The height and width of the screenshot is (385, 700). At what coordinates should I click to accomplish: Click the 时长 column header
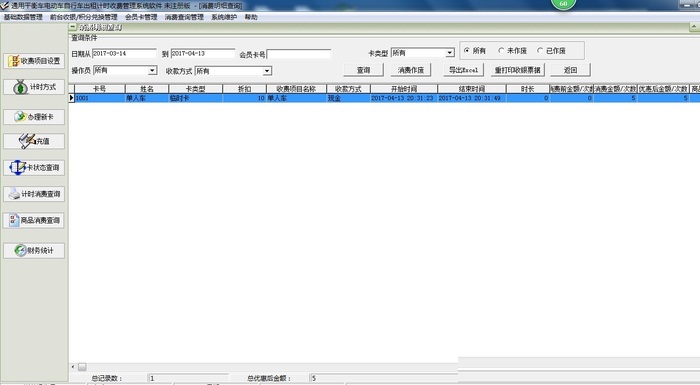(527, 89)
